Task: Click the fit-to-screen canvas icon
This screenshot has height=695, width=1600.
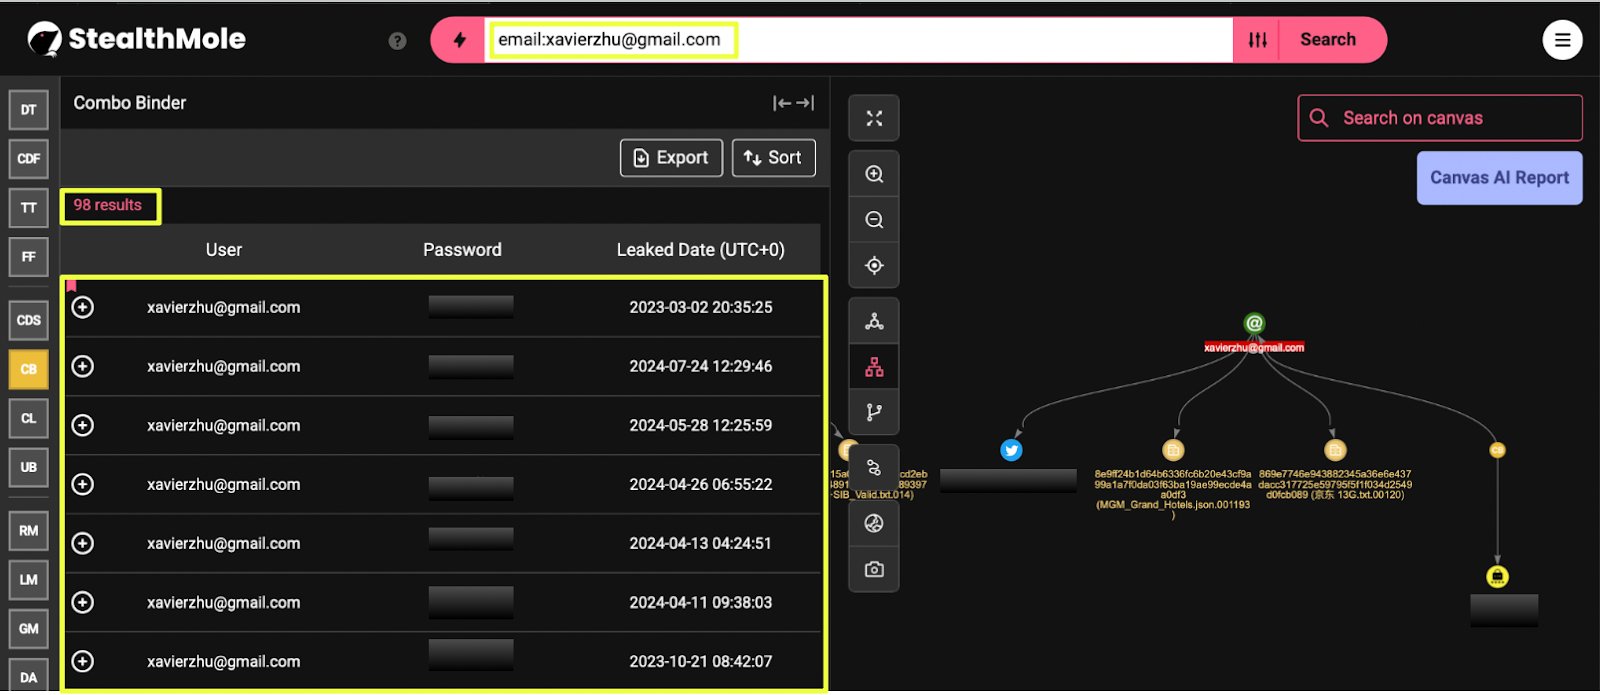Action: click(x=874, y=119)
